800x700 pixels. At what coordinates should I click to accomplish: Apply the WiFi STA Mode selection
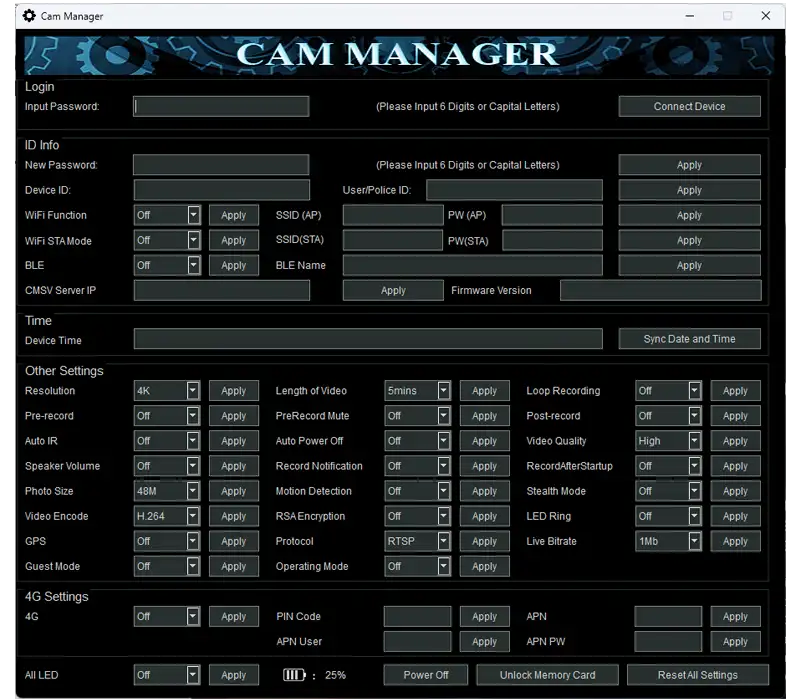pyautogui.click(x=234, y=240)
